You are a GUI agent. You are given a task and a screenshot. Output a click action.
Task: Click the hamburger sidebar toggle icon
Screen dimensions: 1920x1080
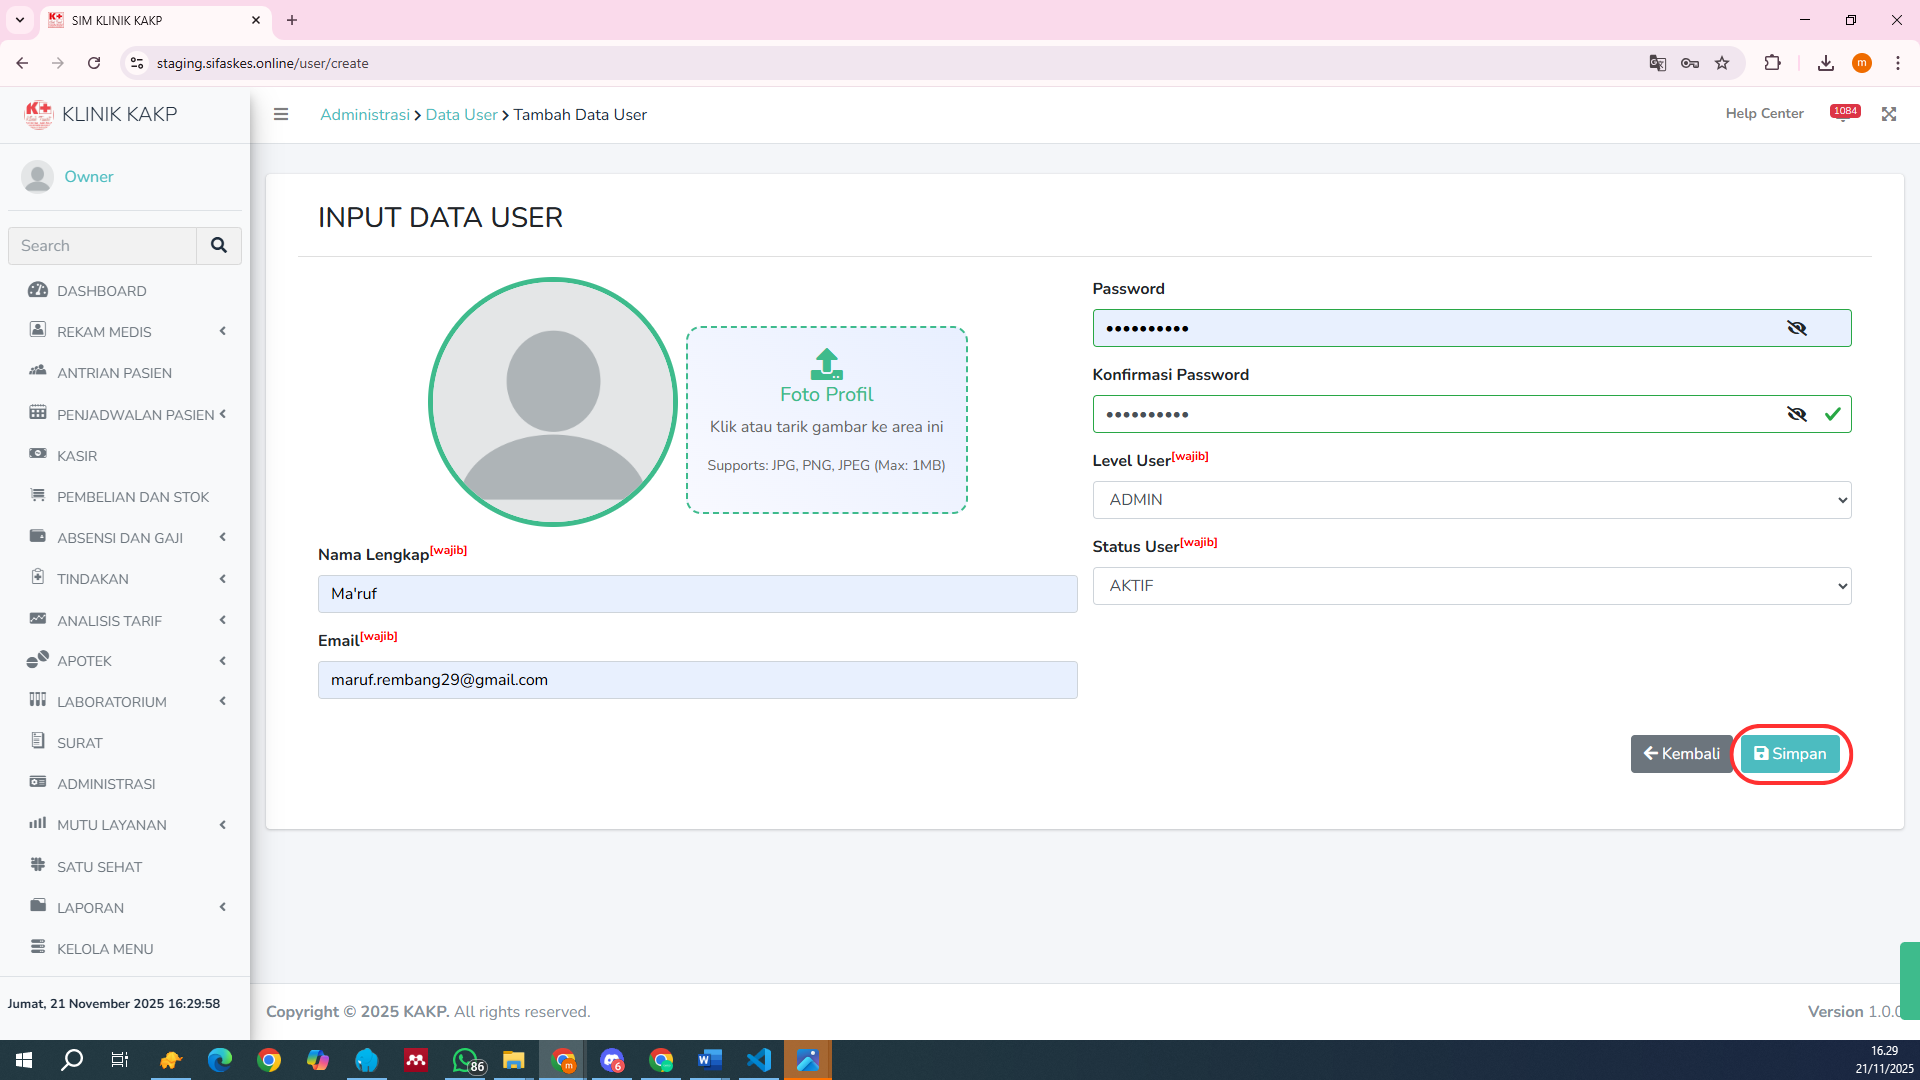(281, 114)
